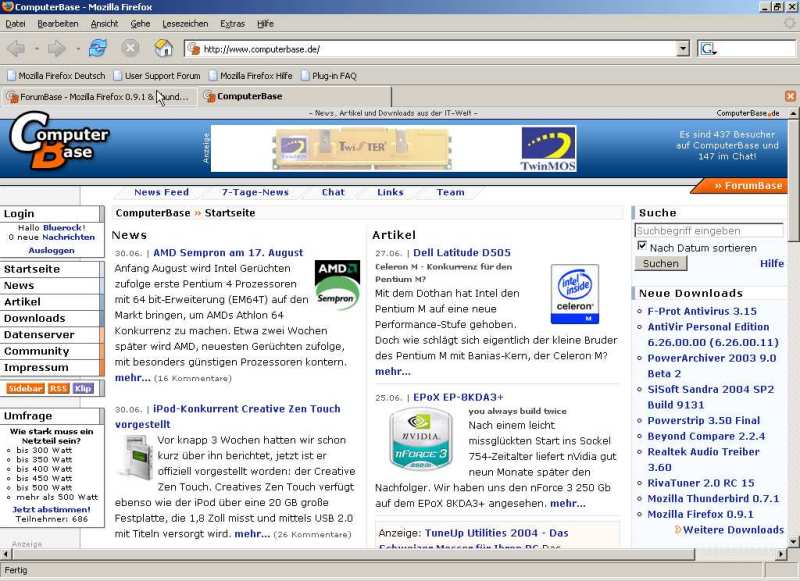Click Ausloggen in the Login box
Viewport: 800px width, 581px height.
tap(52, 250)
